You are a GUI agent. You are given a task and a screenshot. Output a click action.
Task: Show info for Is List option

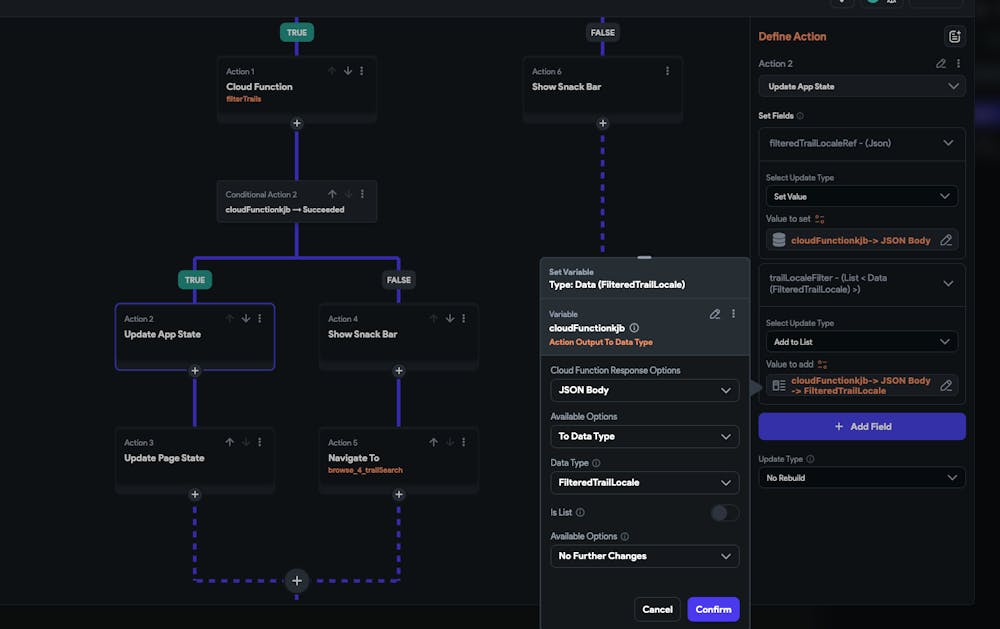click(x=580, y=512)
